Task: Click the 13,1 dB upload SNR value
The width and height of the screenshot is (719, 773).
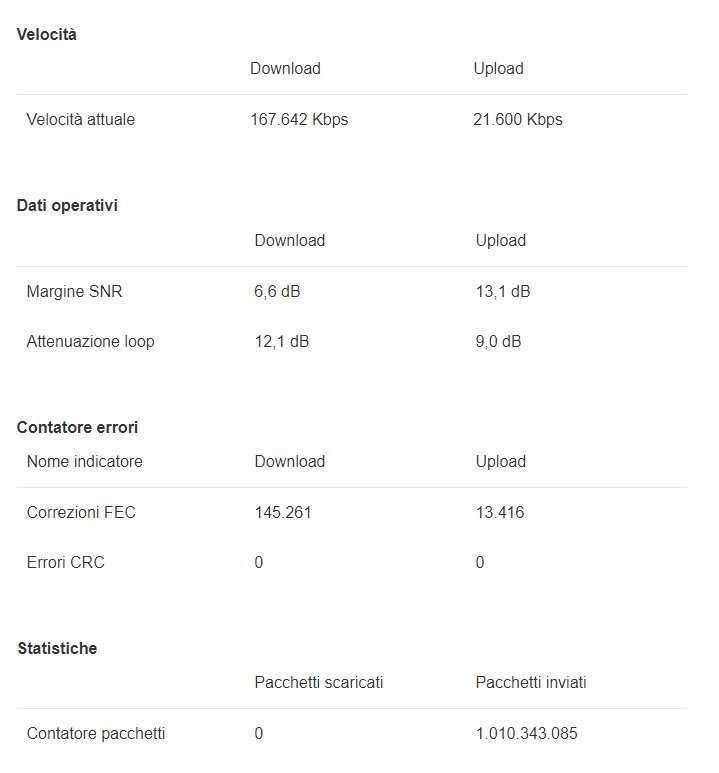Action: coord(503,292)
